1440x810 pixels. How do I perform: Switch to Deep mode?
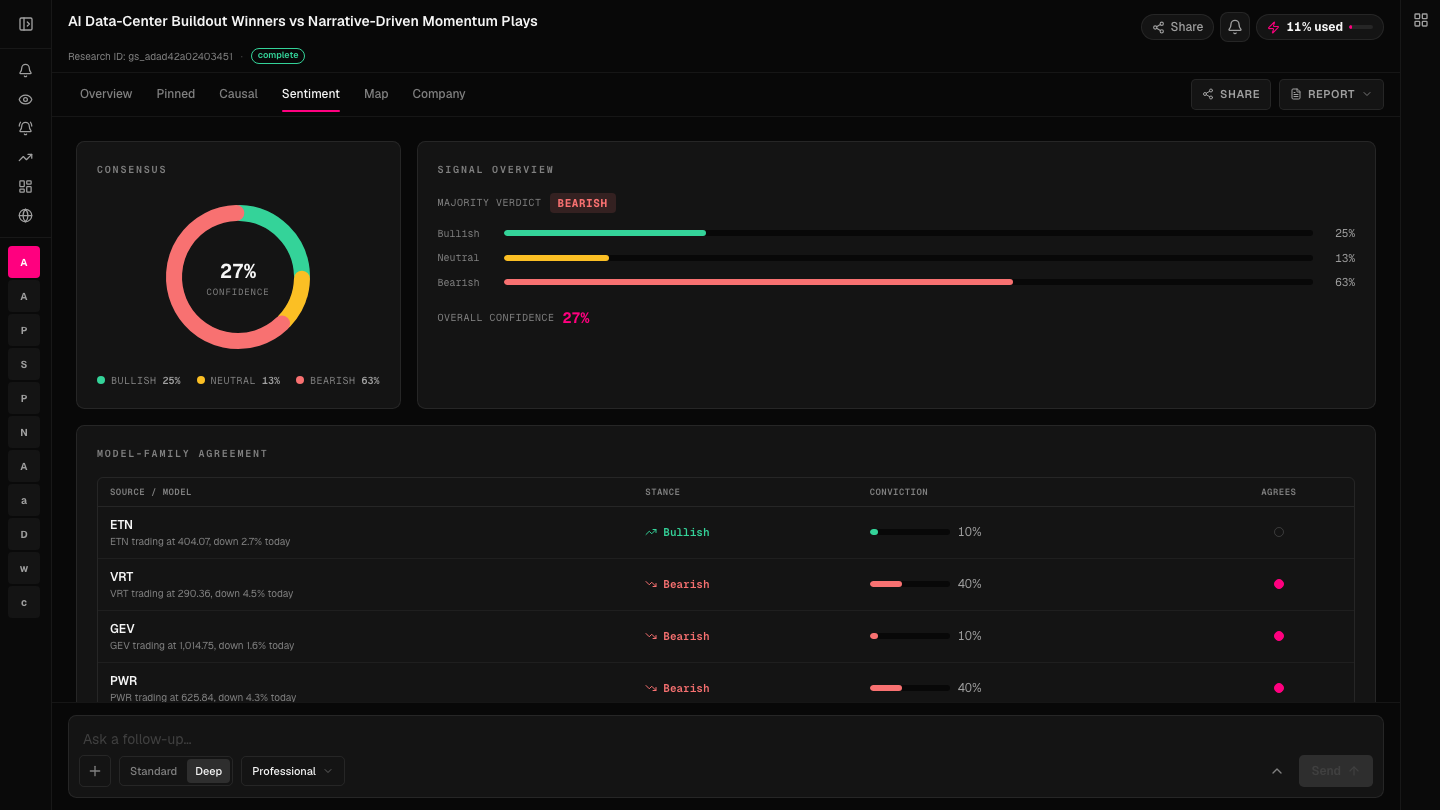(209, 771)
